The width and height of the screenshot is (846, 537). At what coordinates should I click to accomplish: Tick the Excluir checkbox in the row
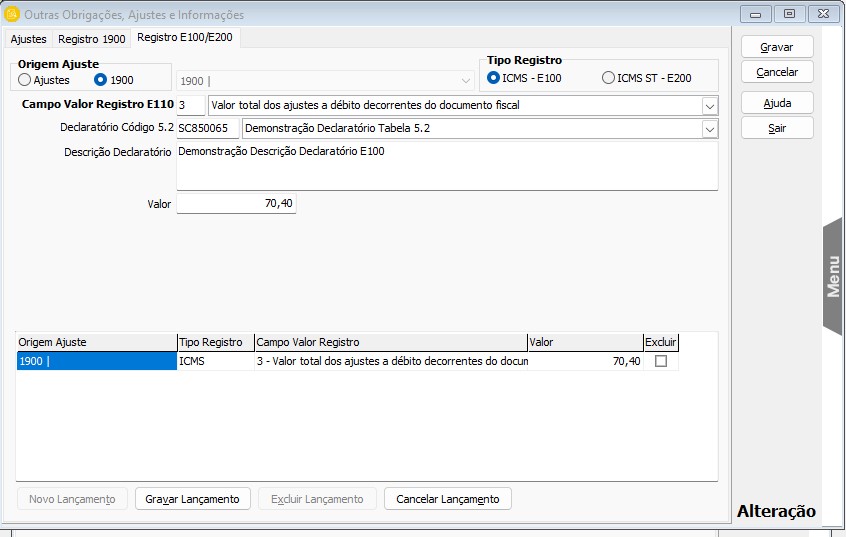tap(660, 362)
